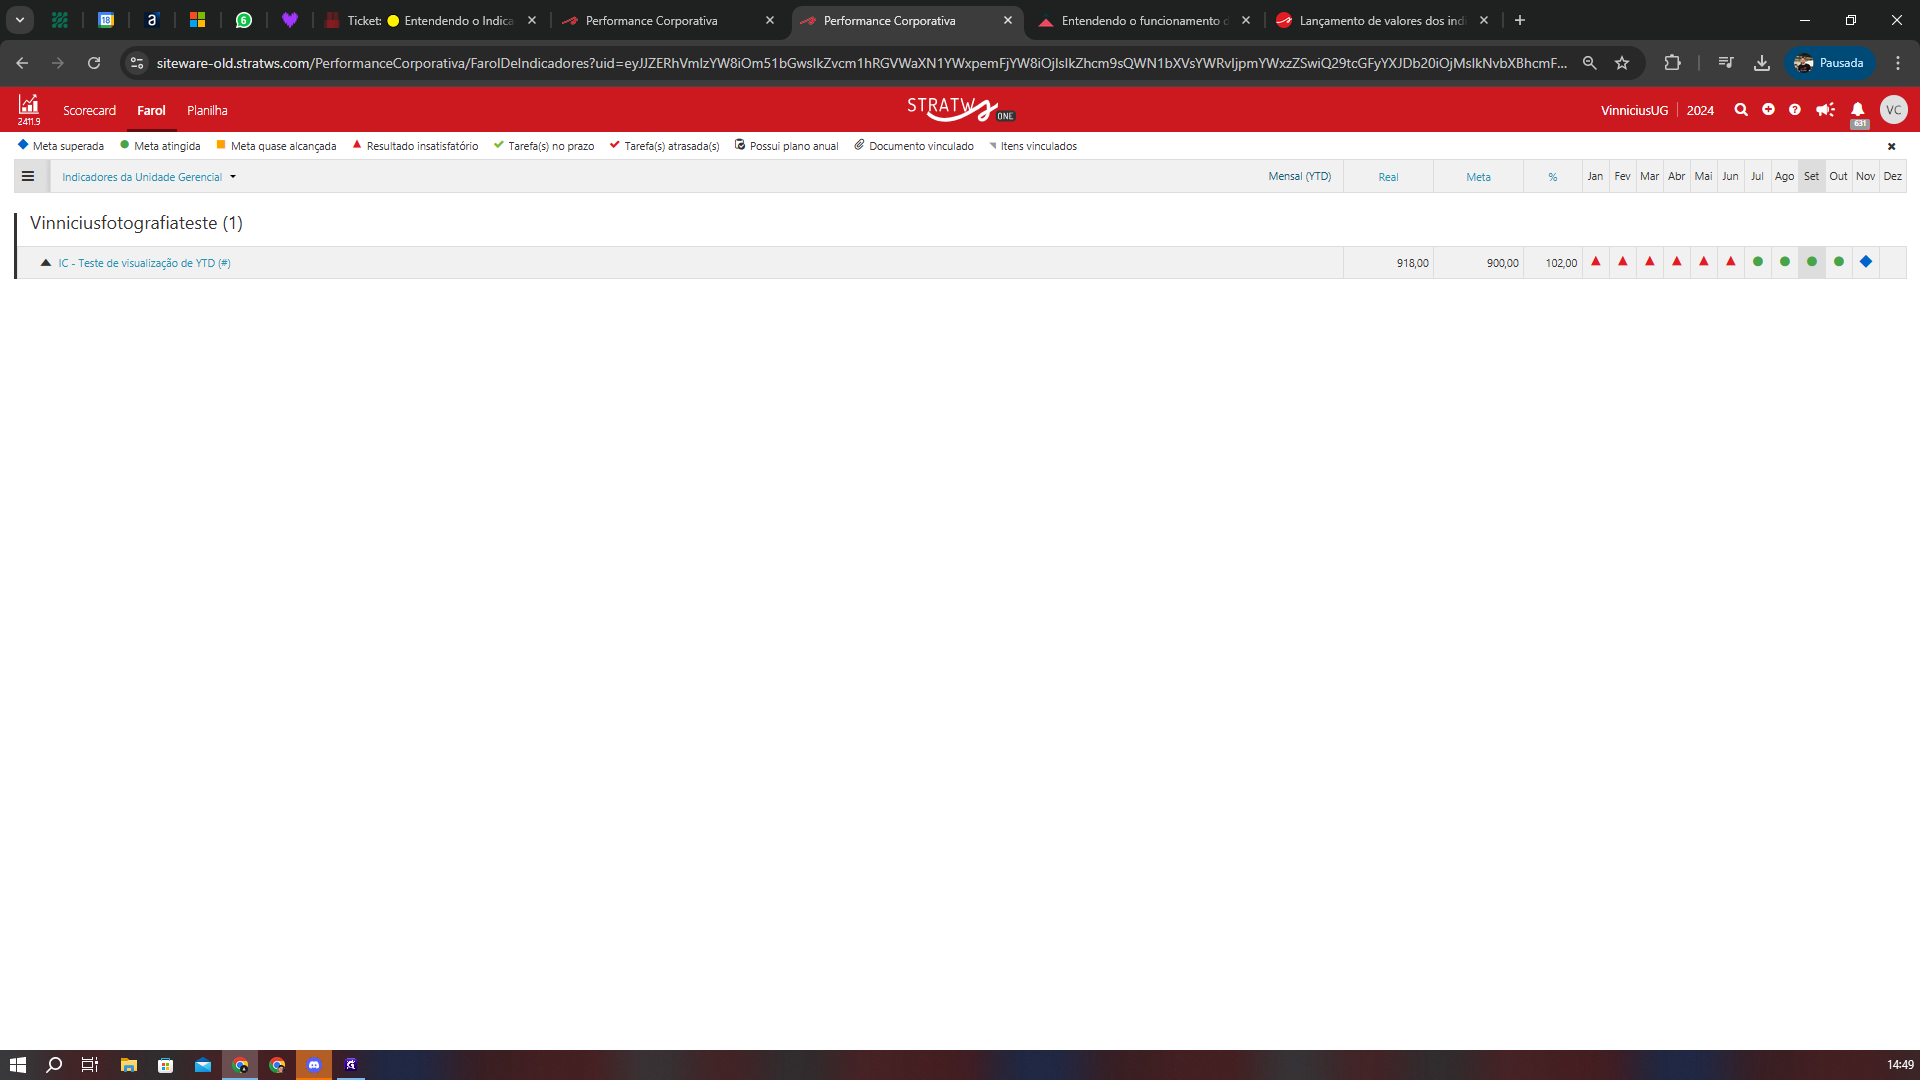Bookmark this page with the star

1622,63
